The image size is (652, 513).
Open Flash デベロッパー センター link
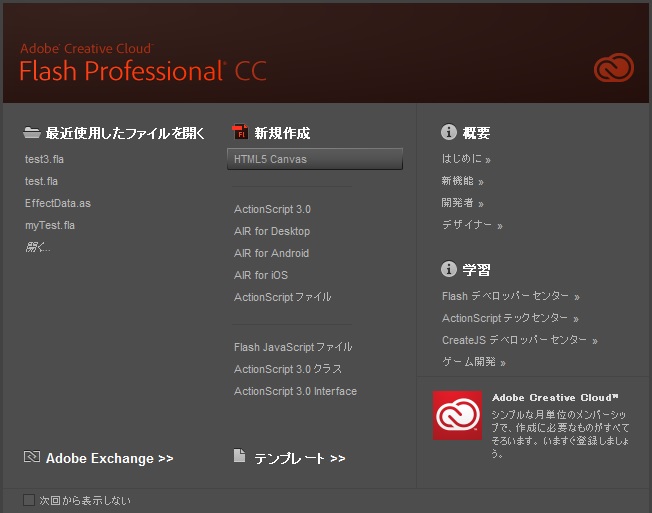click(511, 296)
